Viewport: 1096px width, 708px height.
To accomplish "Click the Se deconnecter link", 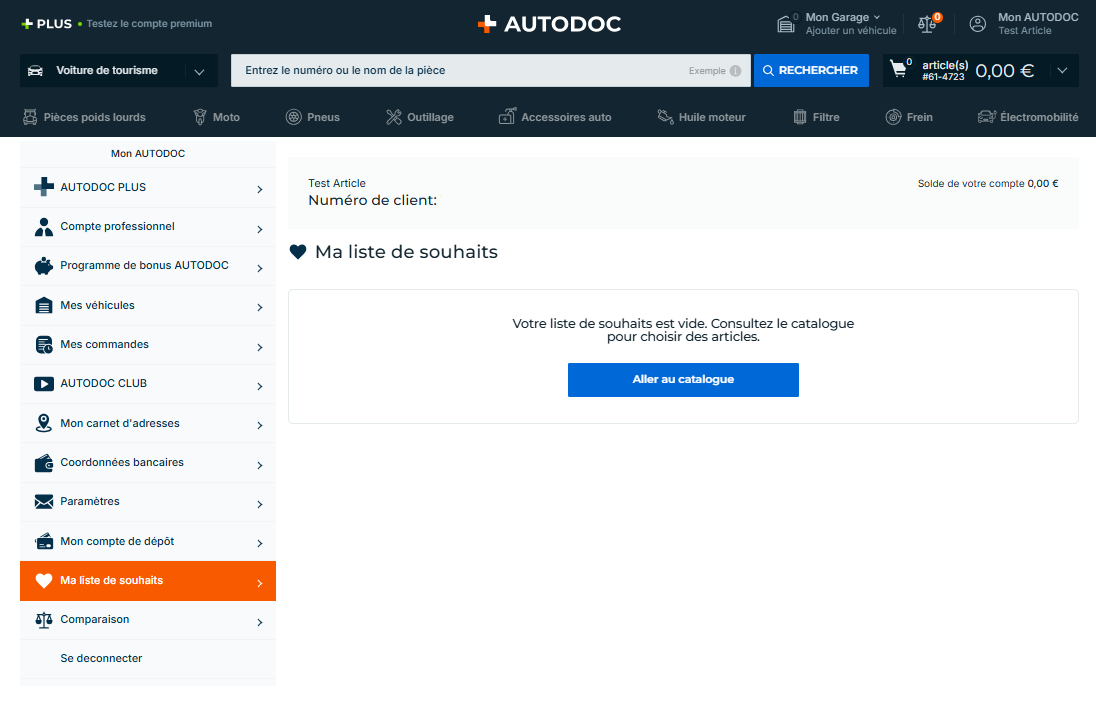I will [x=101, y=659].
